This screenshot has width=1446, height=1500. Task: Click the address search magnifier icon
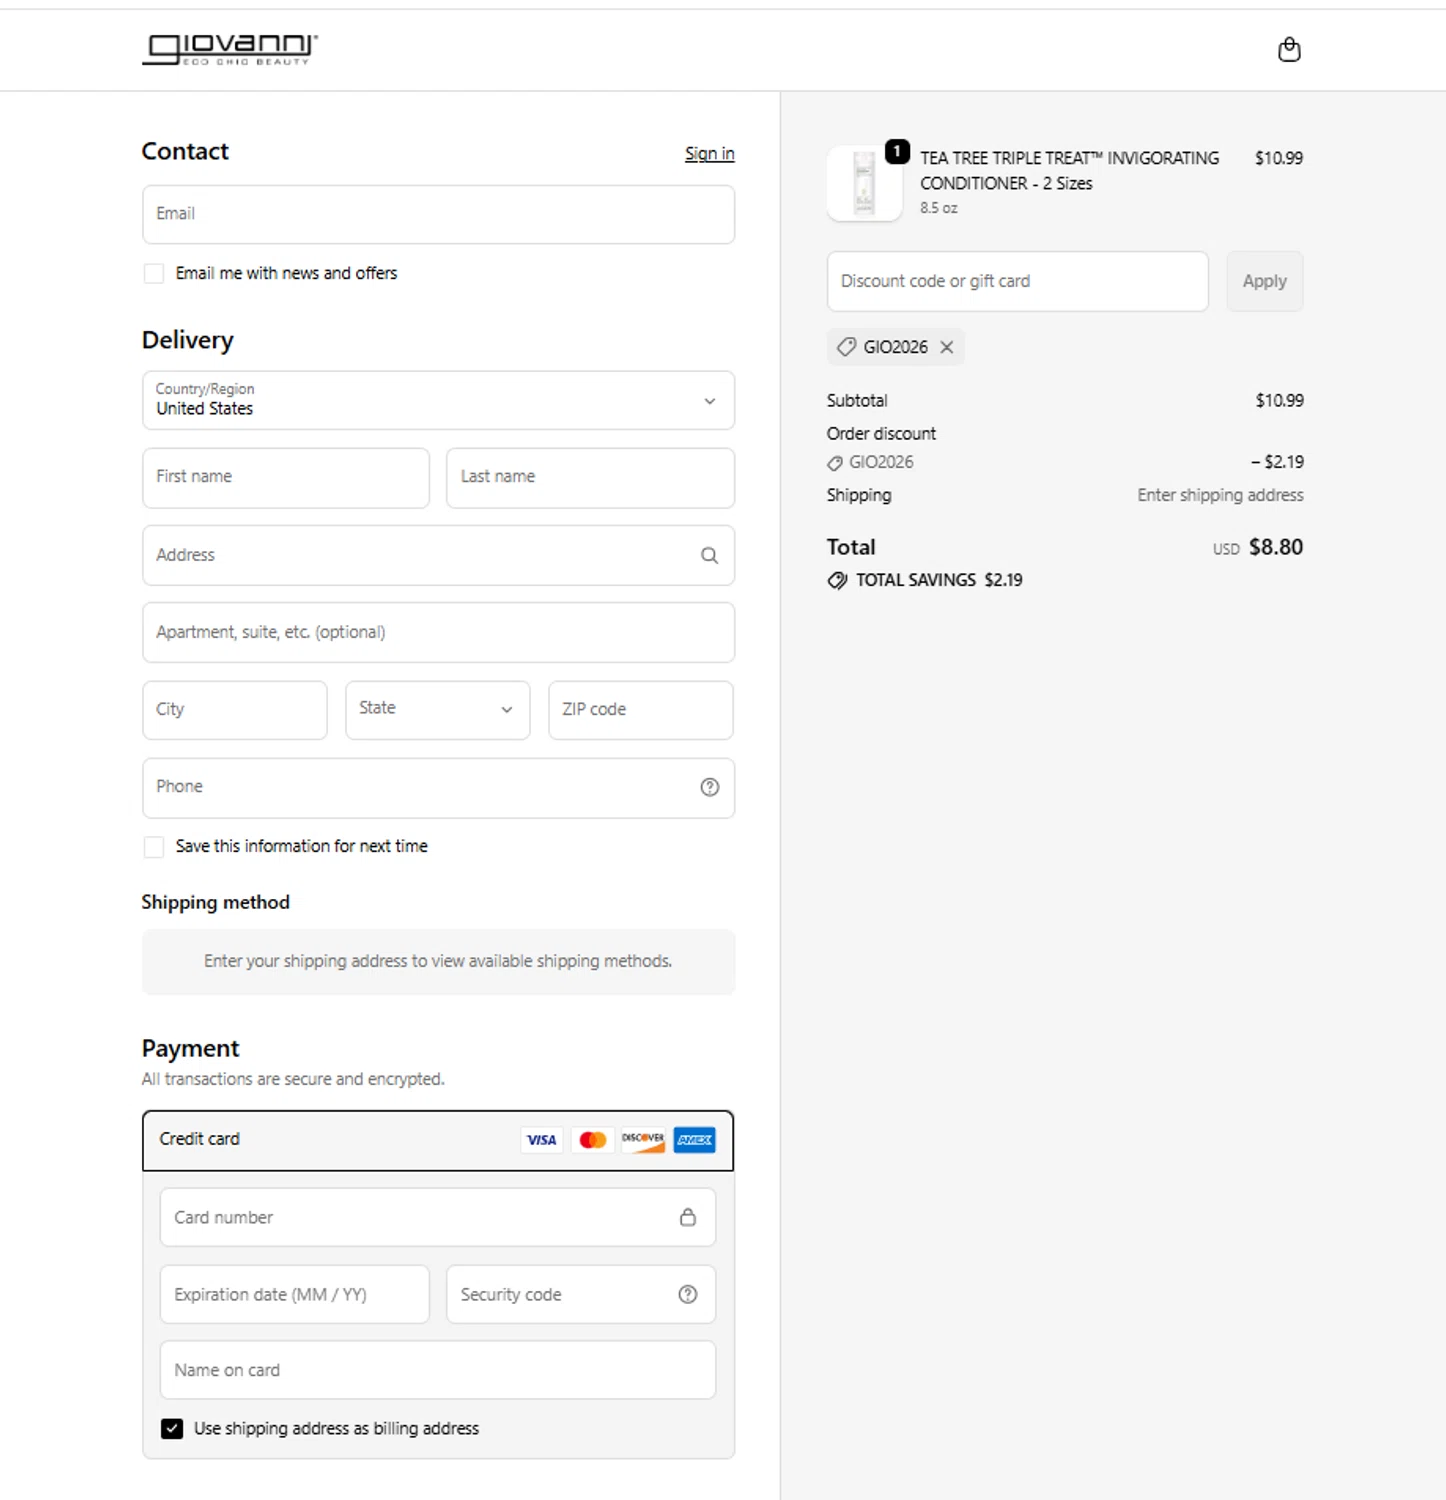point(709,555)
